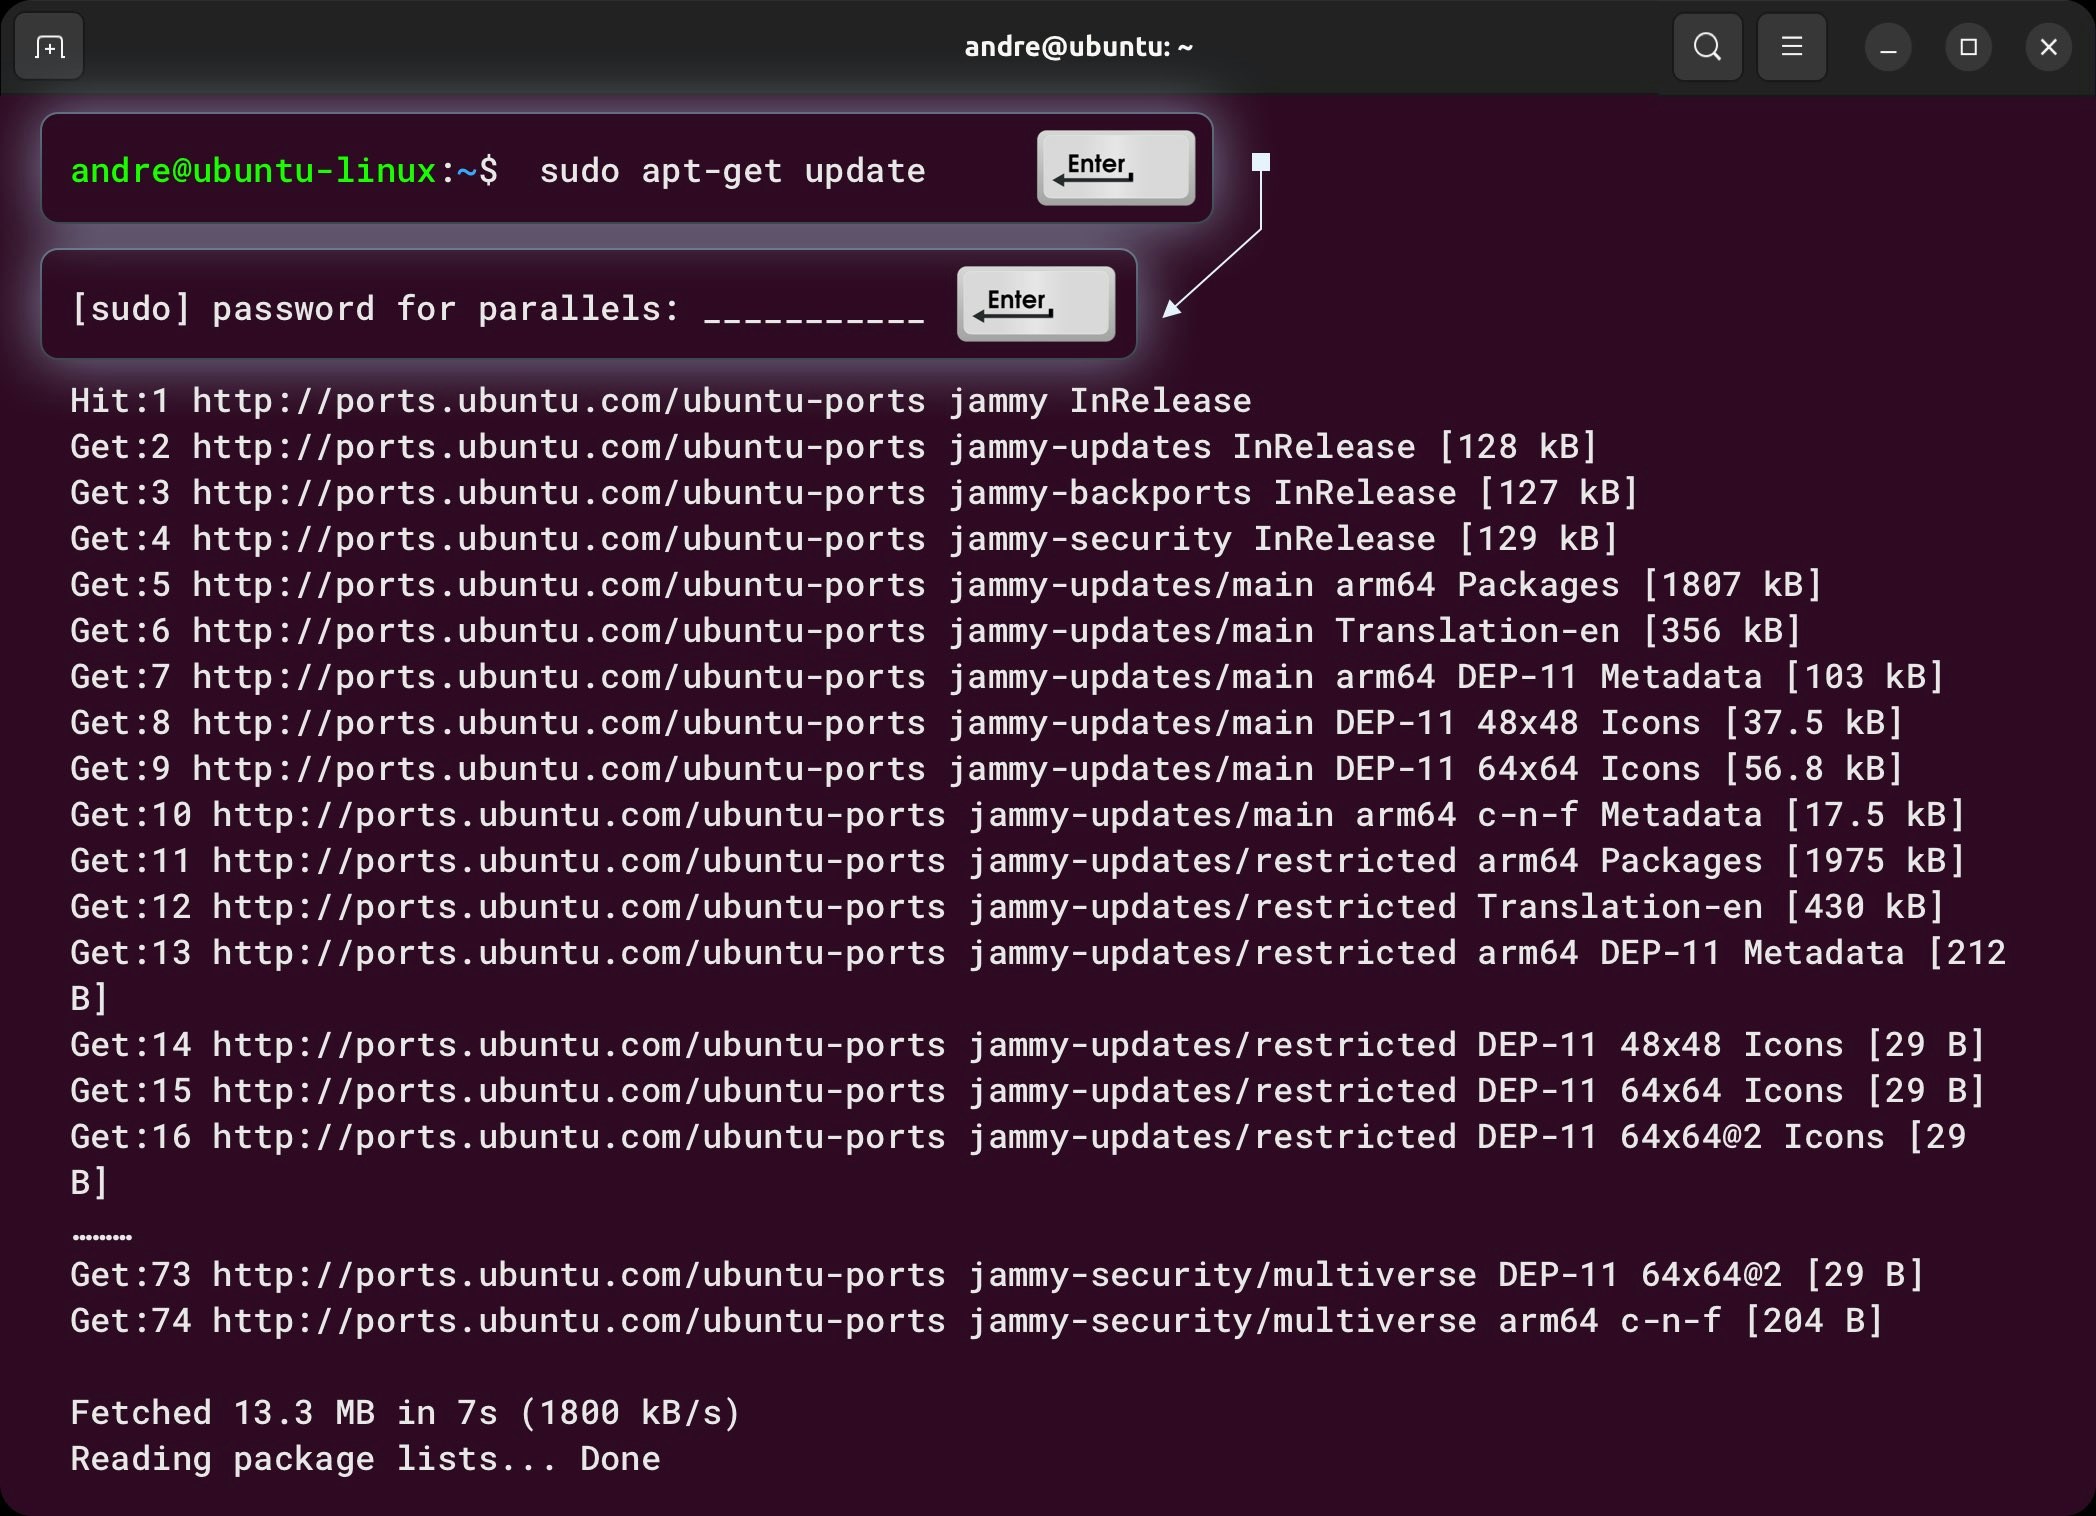
Task: Click the Get:5 jammy-updates/main arm64 Packages line
Action: tap(945, 585)
